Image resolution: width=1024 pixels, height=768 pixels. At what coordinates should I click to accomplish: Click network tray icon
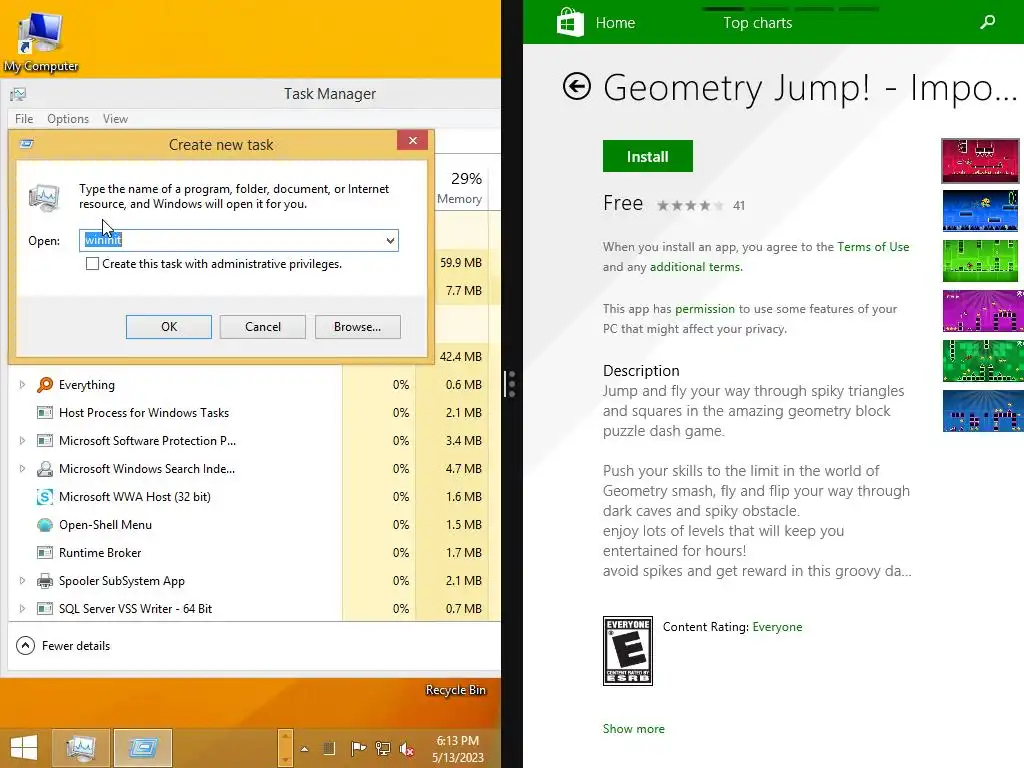(x=383, y=748)
